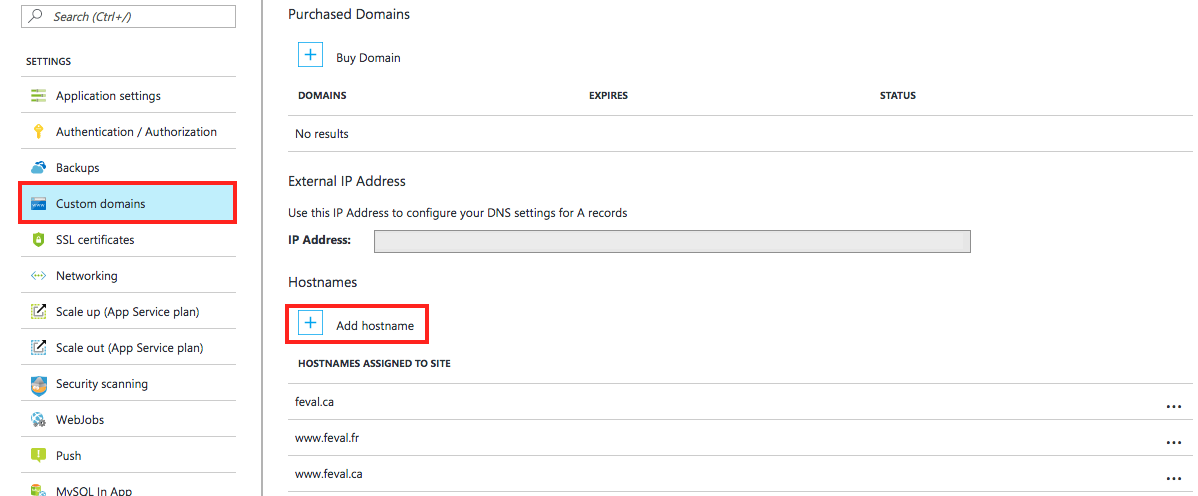Click the Buy Domain plus icon
The width and height of the screenshot is (1198, 496).
coord(310,54)
